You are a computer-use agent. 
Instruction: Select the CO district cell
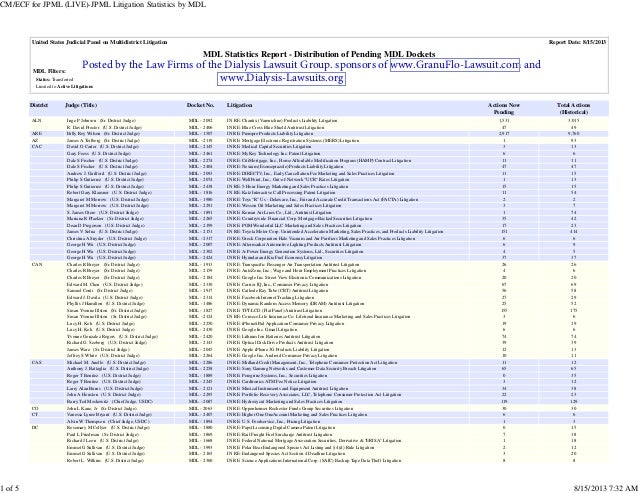pos(35,408)
